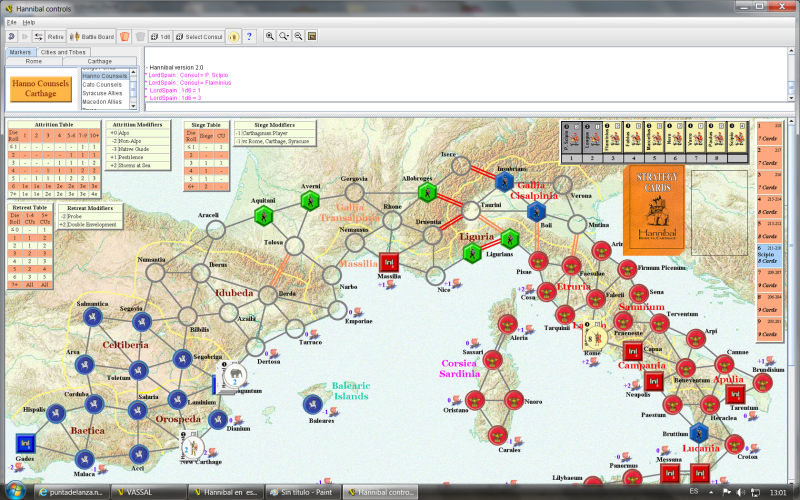This screenshot has height=500, width=800.
Task: Click the empty Taurini space circle
Action: [x=470, y=210]
